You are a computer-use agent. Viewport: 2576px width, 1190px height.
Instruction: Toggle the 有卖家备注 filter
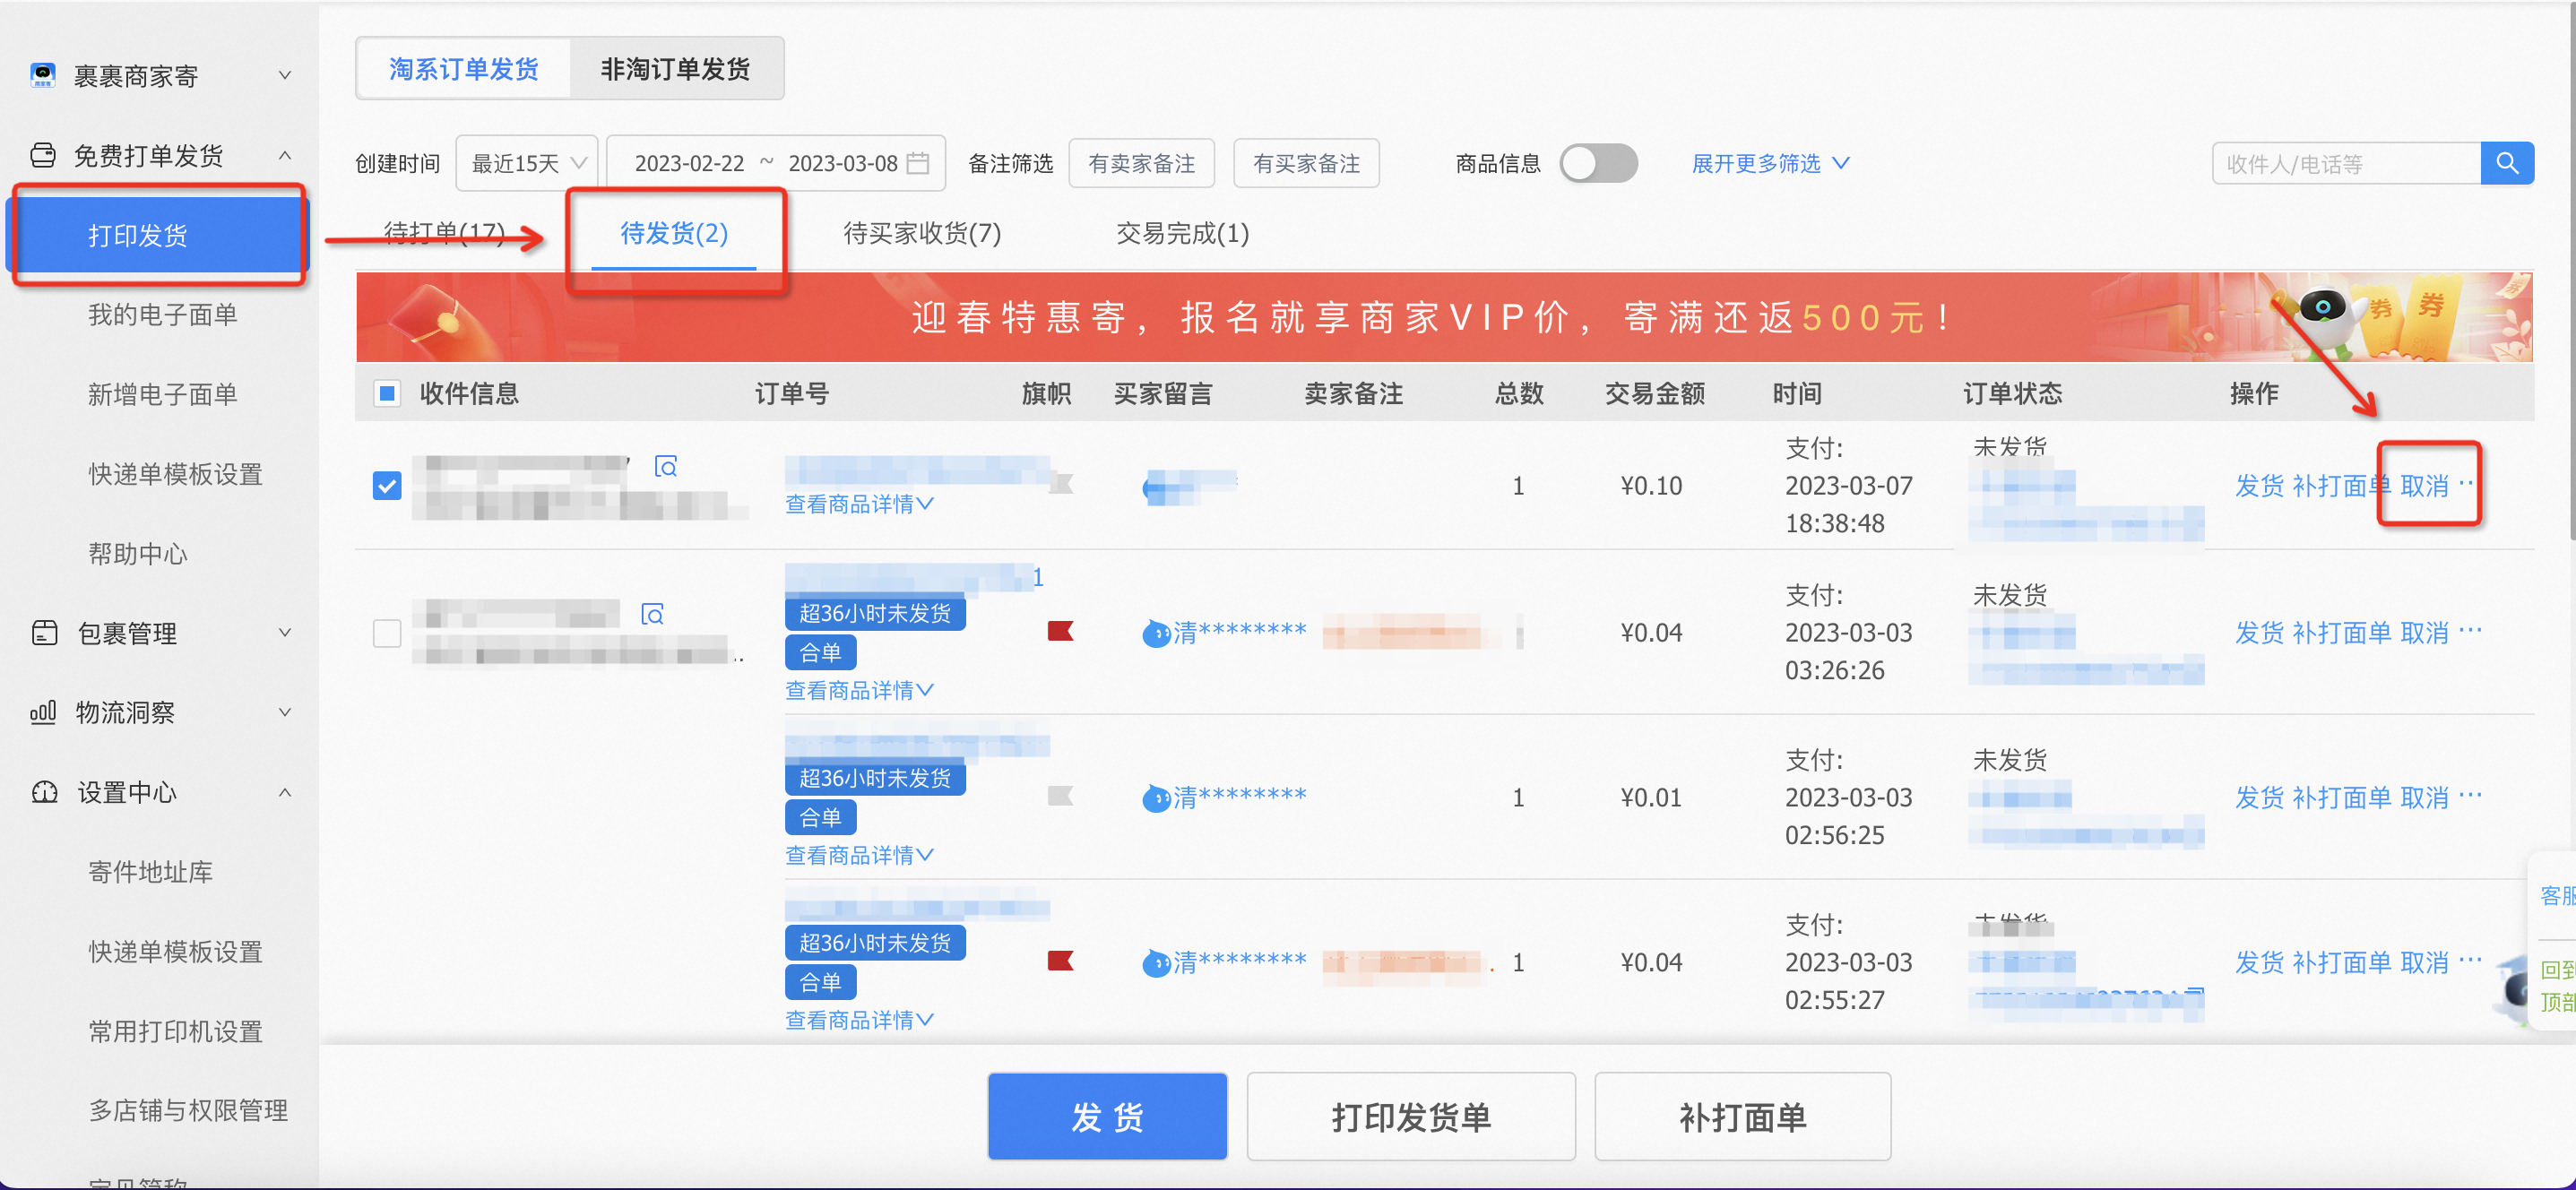[1142, 163]
